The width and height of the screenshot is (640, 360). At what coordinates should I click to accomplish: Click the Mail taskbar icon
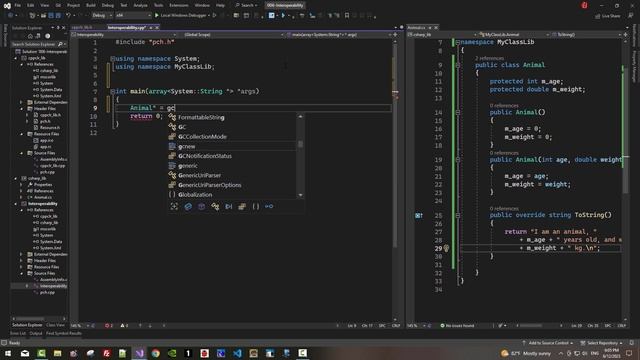(25, 353)
